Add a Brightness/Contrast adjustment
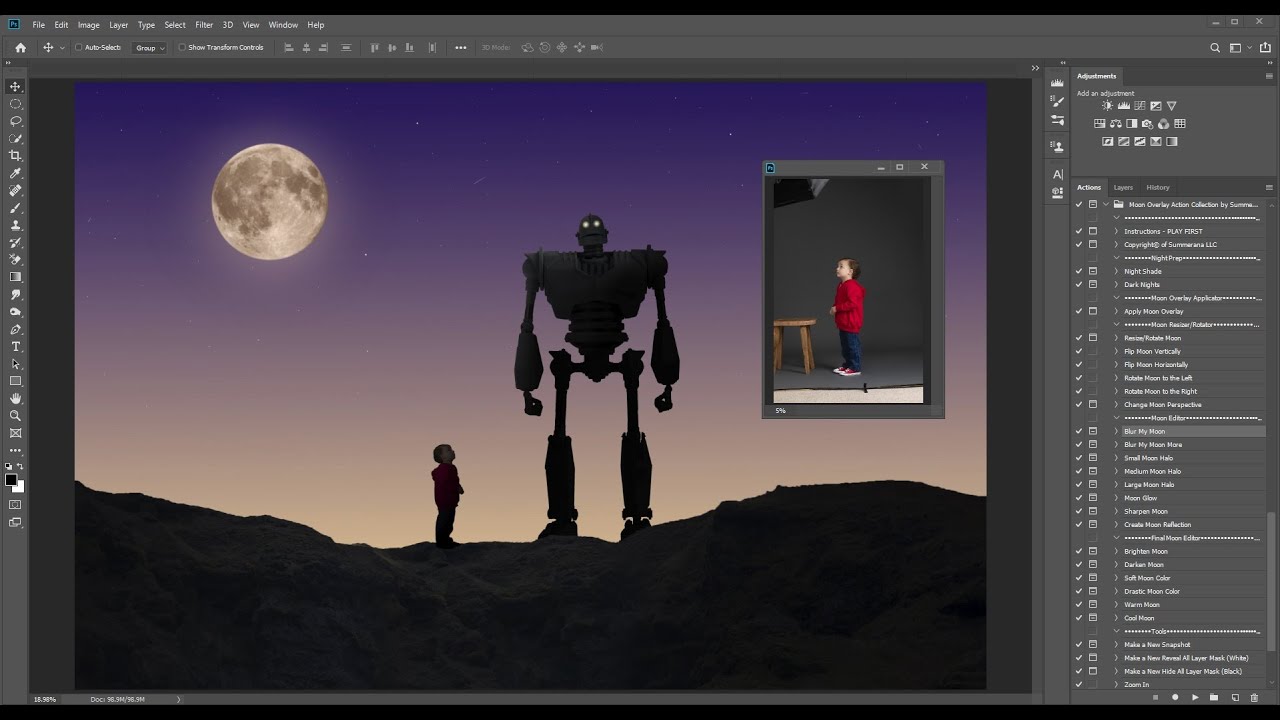The width and height of the screenshot is (1280, 720). (1107, 106)
